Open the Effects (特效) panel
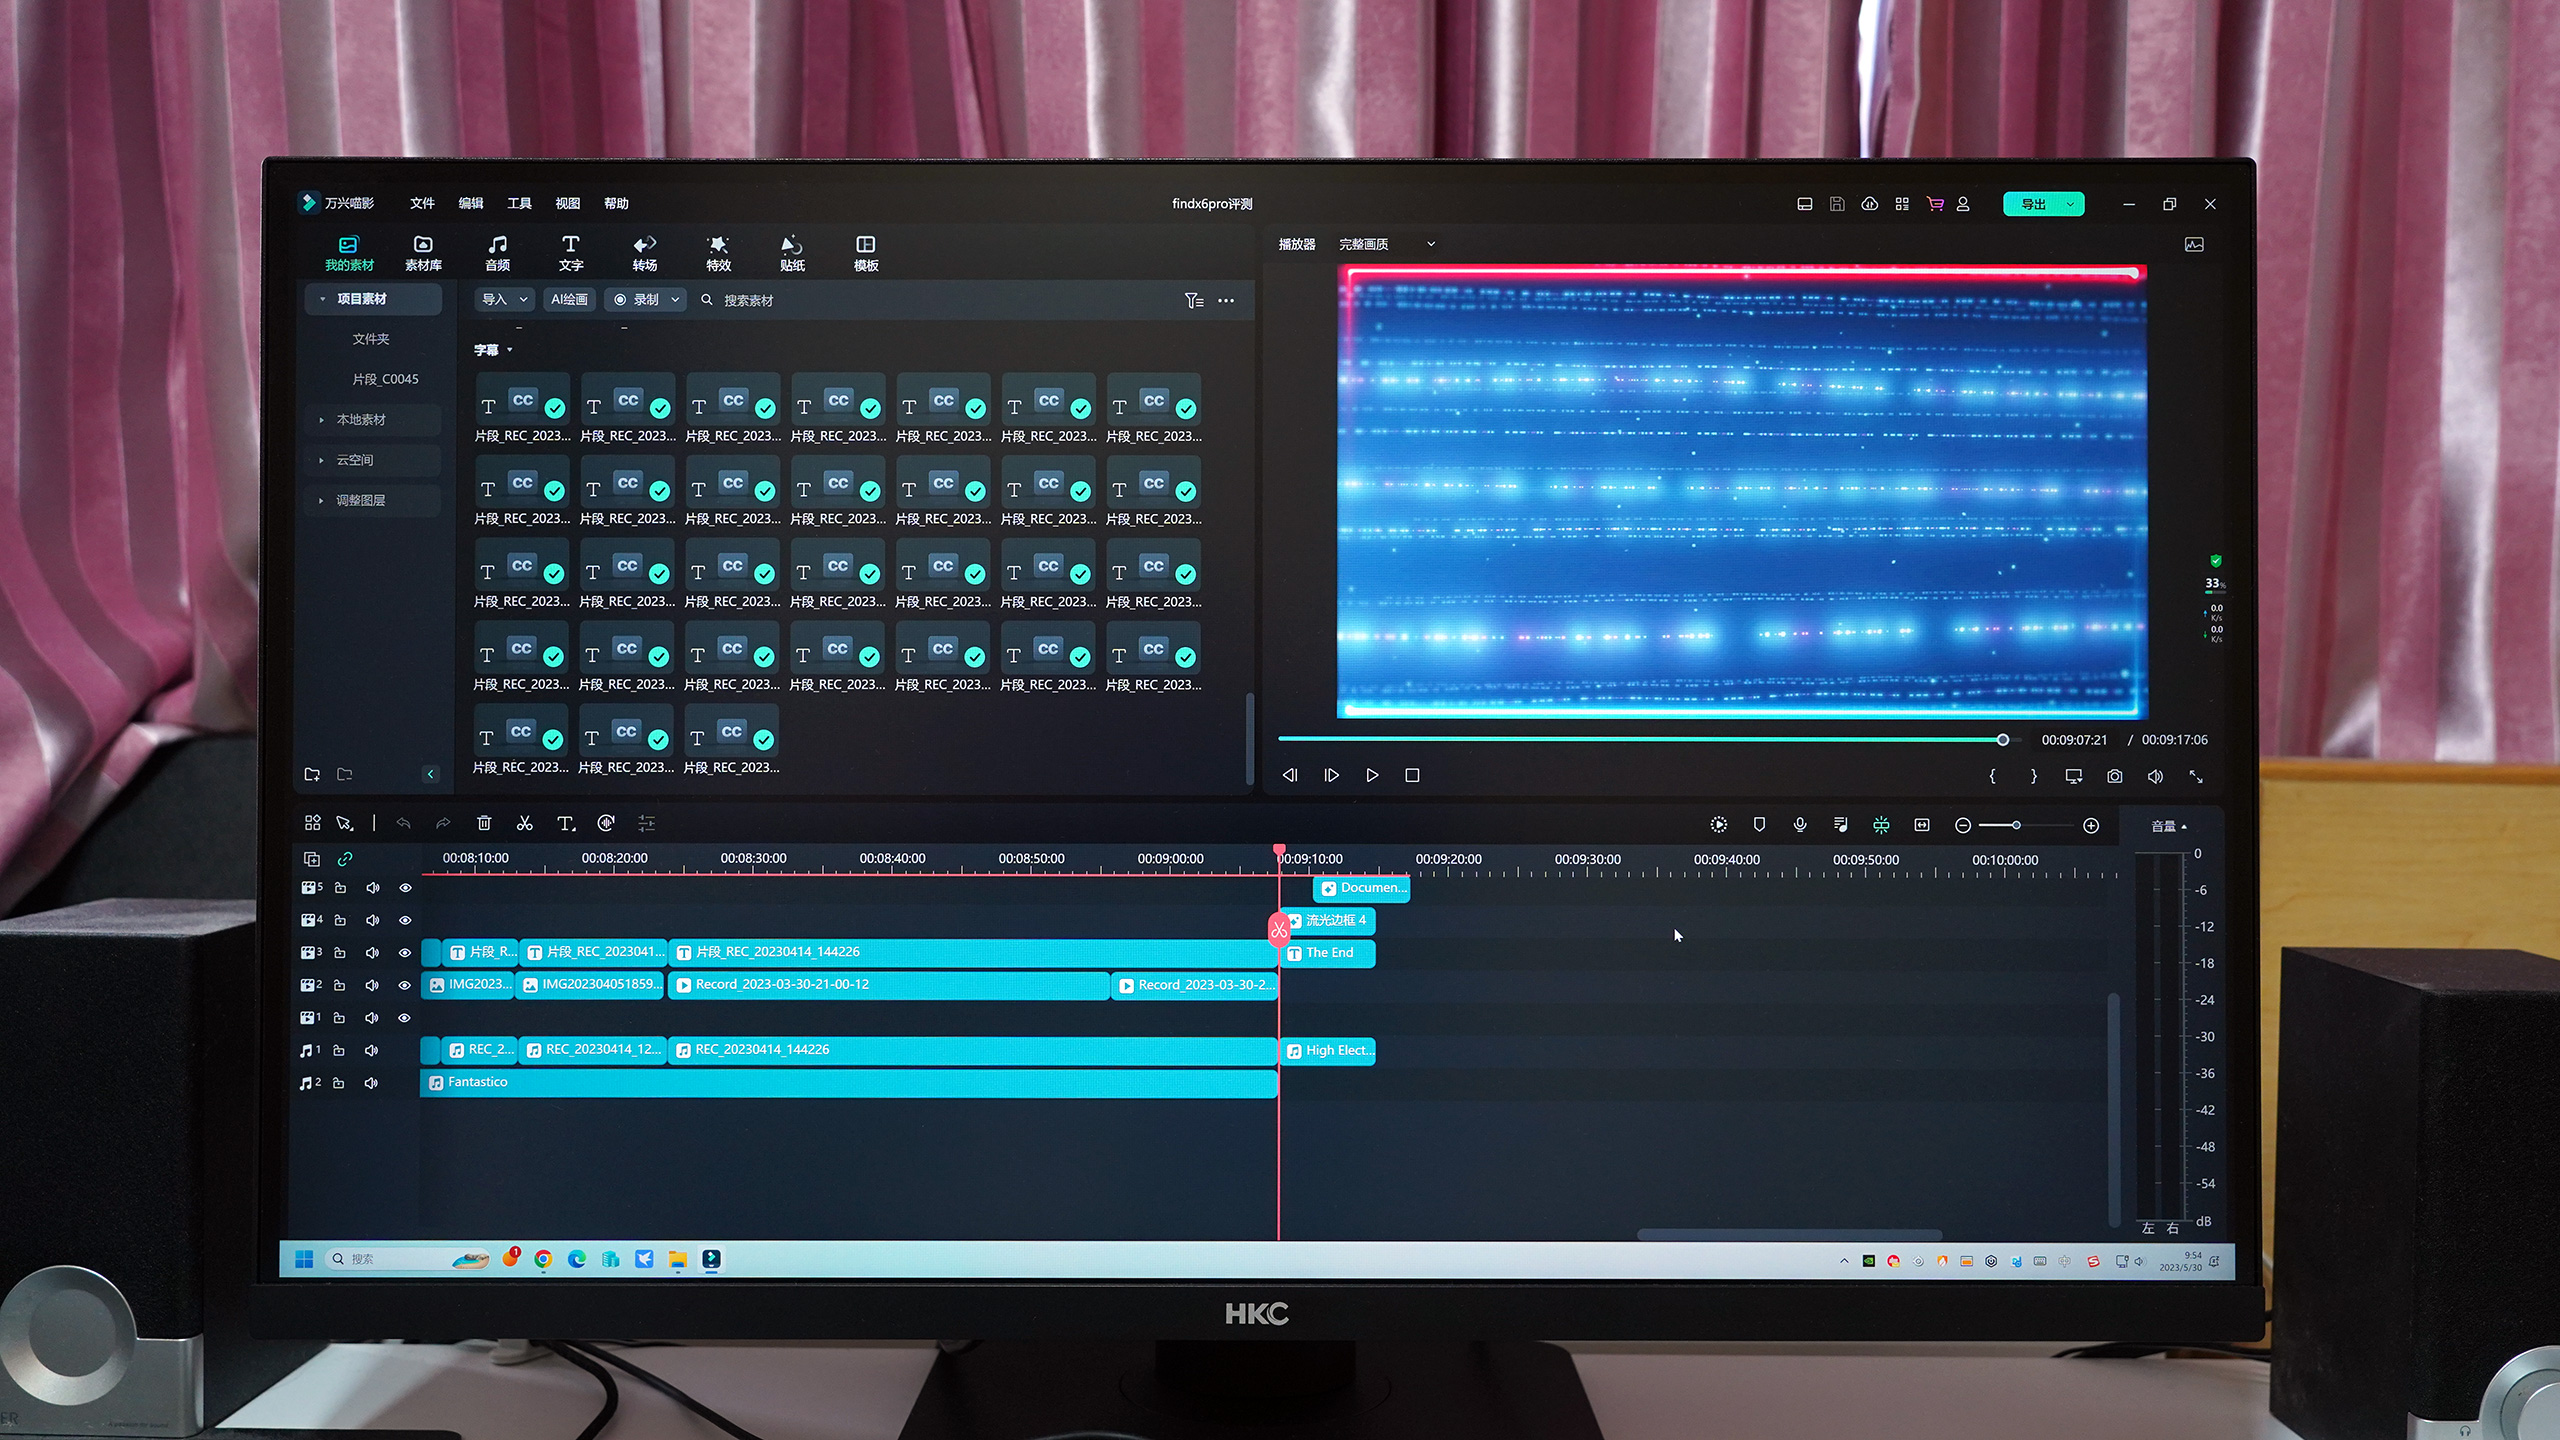Viewport: 2560px width, 1440px height. pyautogui.click(x=718, y=253)
